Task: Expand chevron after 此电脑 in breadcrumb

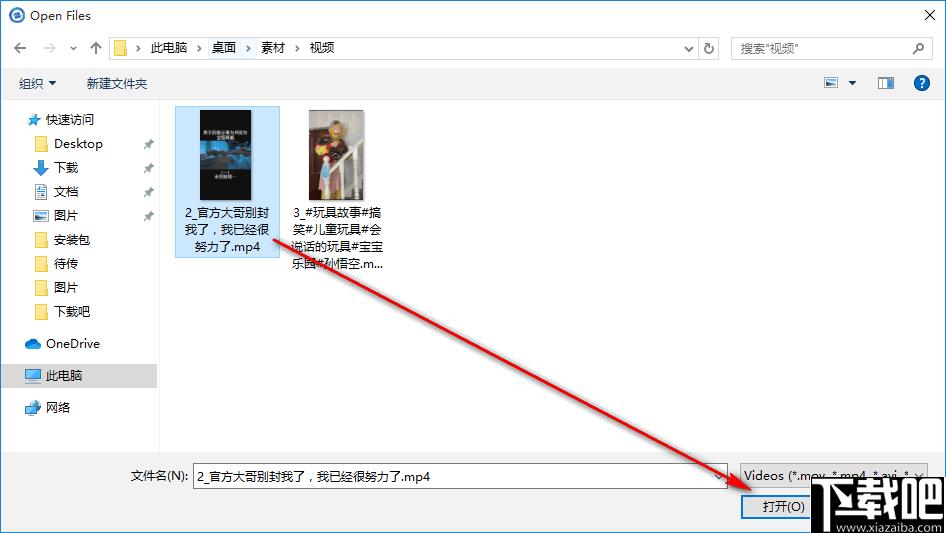Action: click(x=199, y=48)
